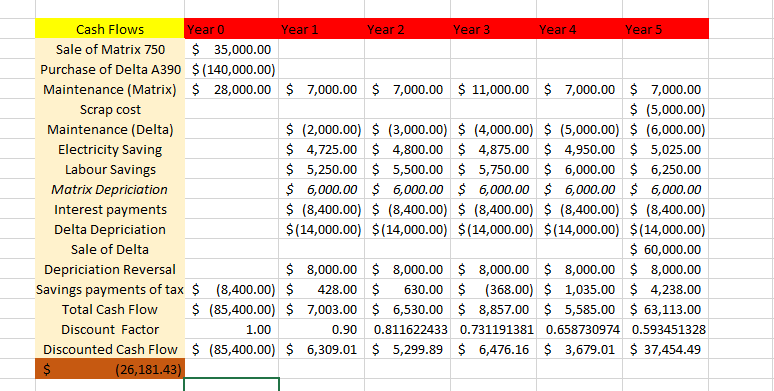
Task: Click the Year 5 column header
Action: point(666,29)
